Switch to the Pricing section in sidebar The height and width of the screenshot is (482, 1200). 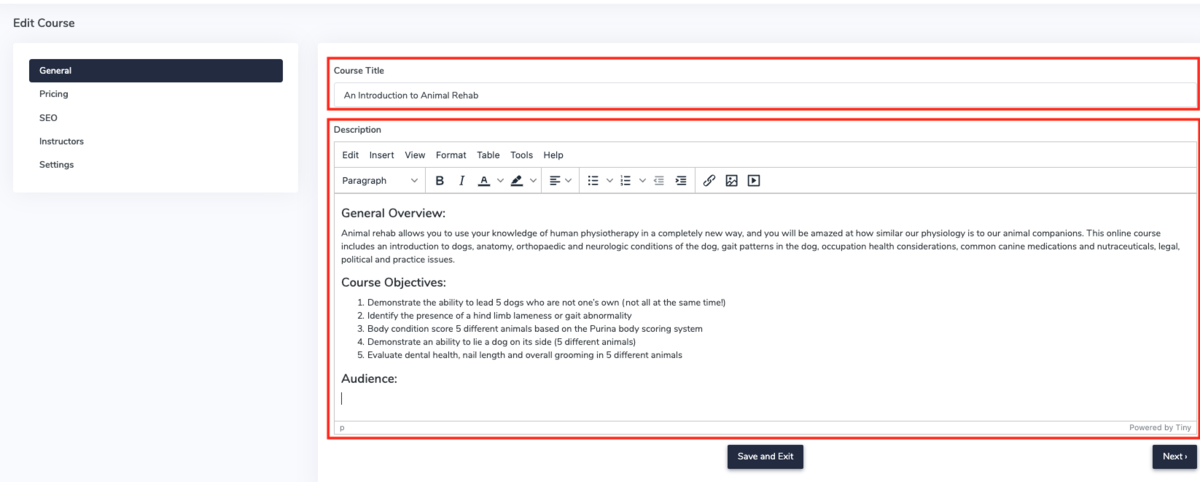(54, 94)
